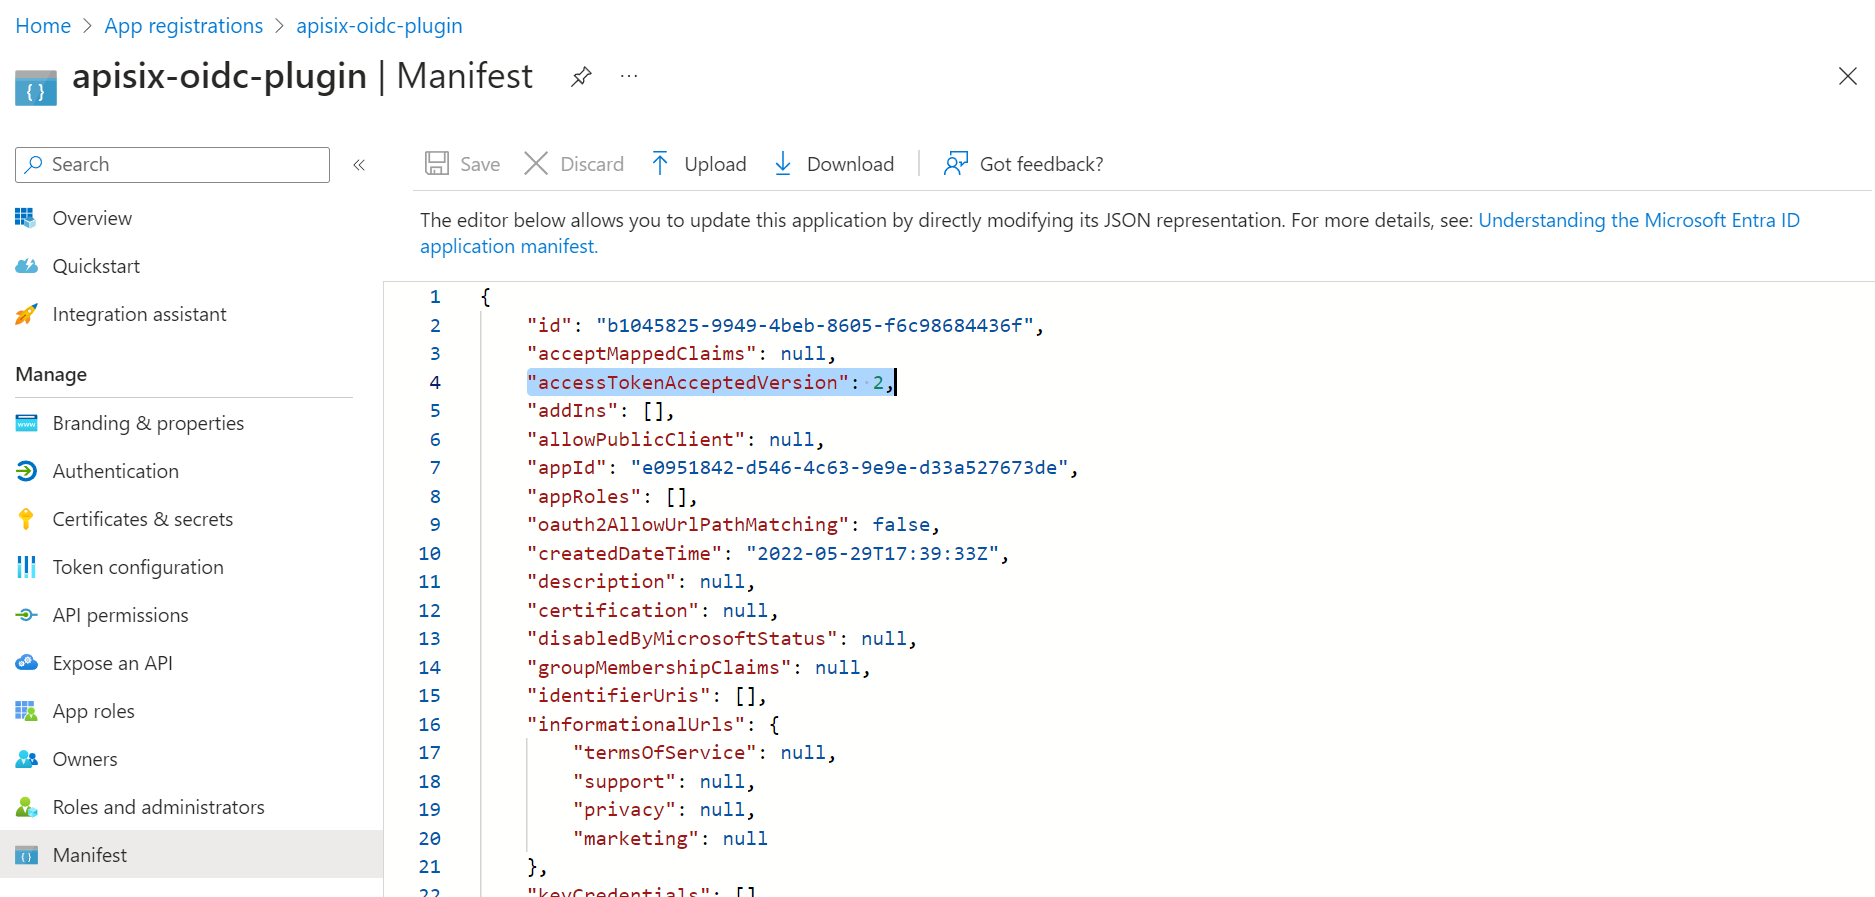Click the Expose an API cloud icon
Viewport: 1875px width, 897px height.
click(x=26, y=663)
